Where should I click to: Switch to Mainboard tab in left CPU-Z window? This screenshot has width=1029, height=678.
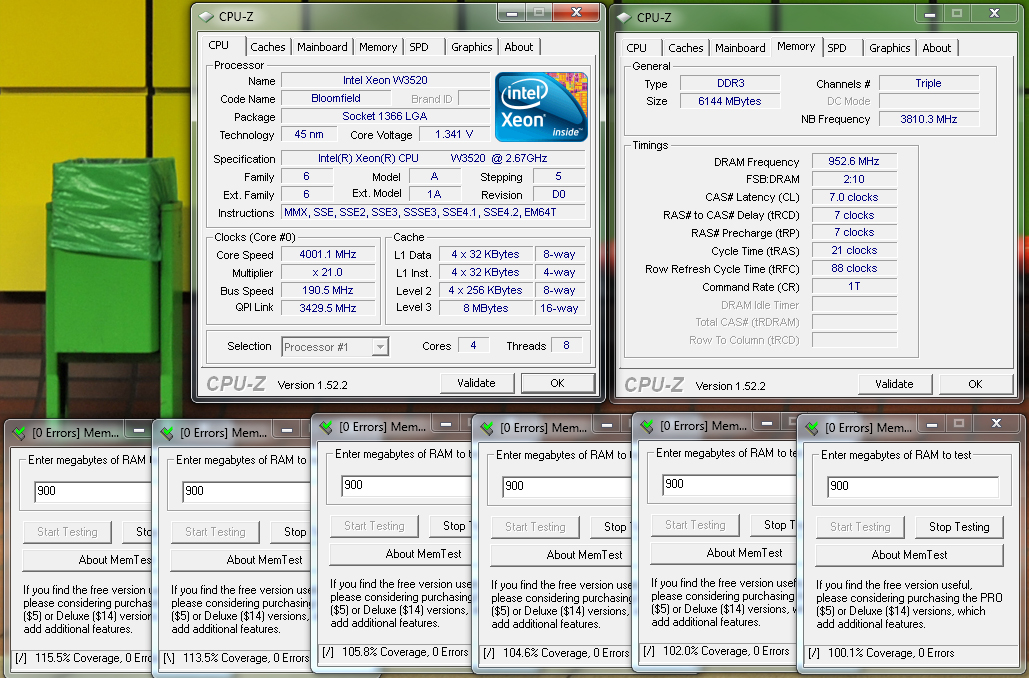tap(322, 47)
